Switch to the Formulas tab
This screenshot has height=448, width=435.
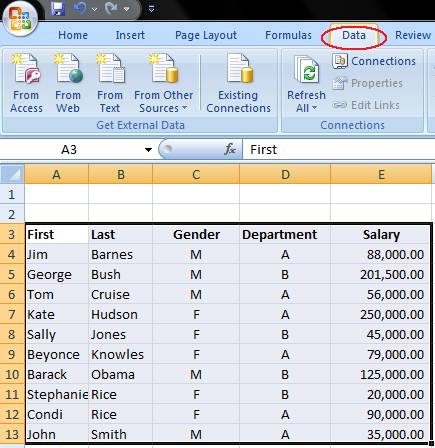point(288,35)
